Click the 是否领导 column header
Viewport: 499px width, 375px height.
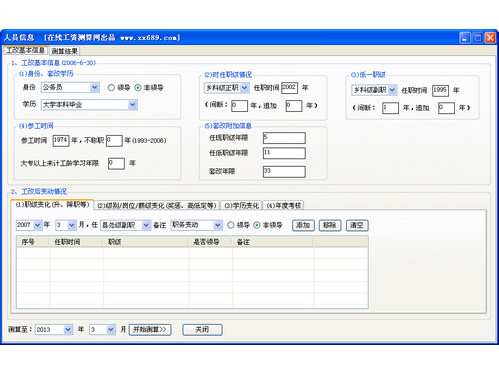tap(210, 242)
